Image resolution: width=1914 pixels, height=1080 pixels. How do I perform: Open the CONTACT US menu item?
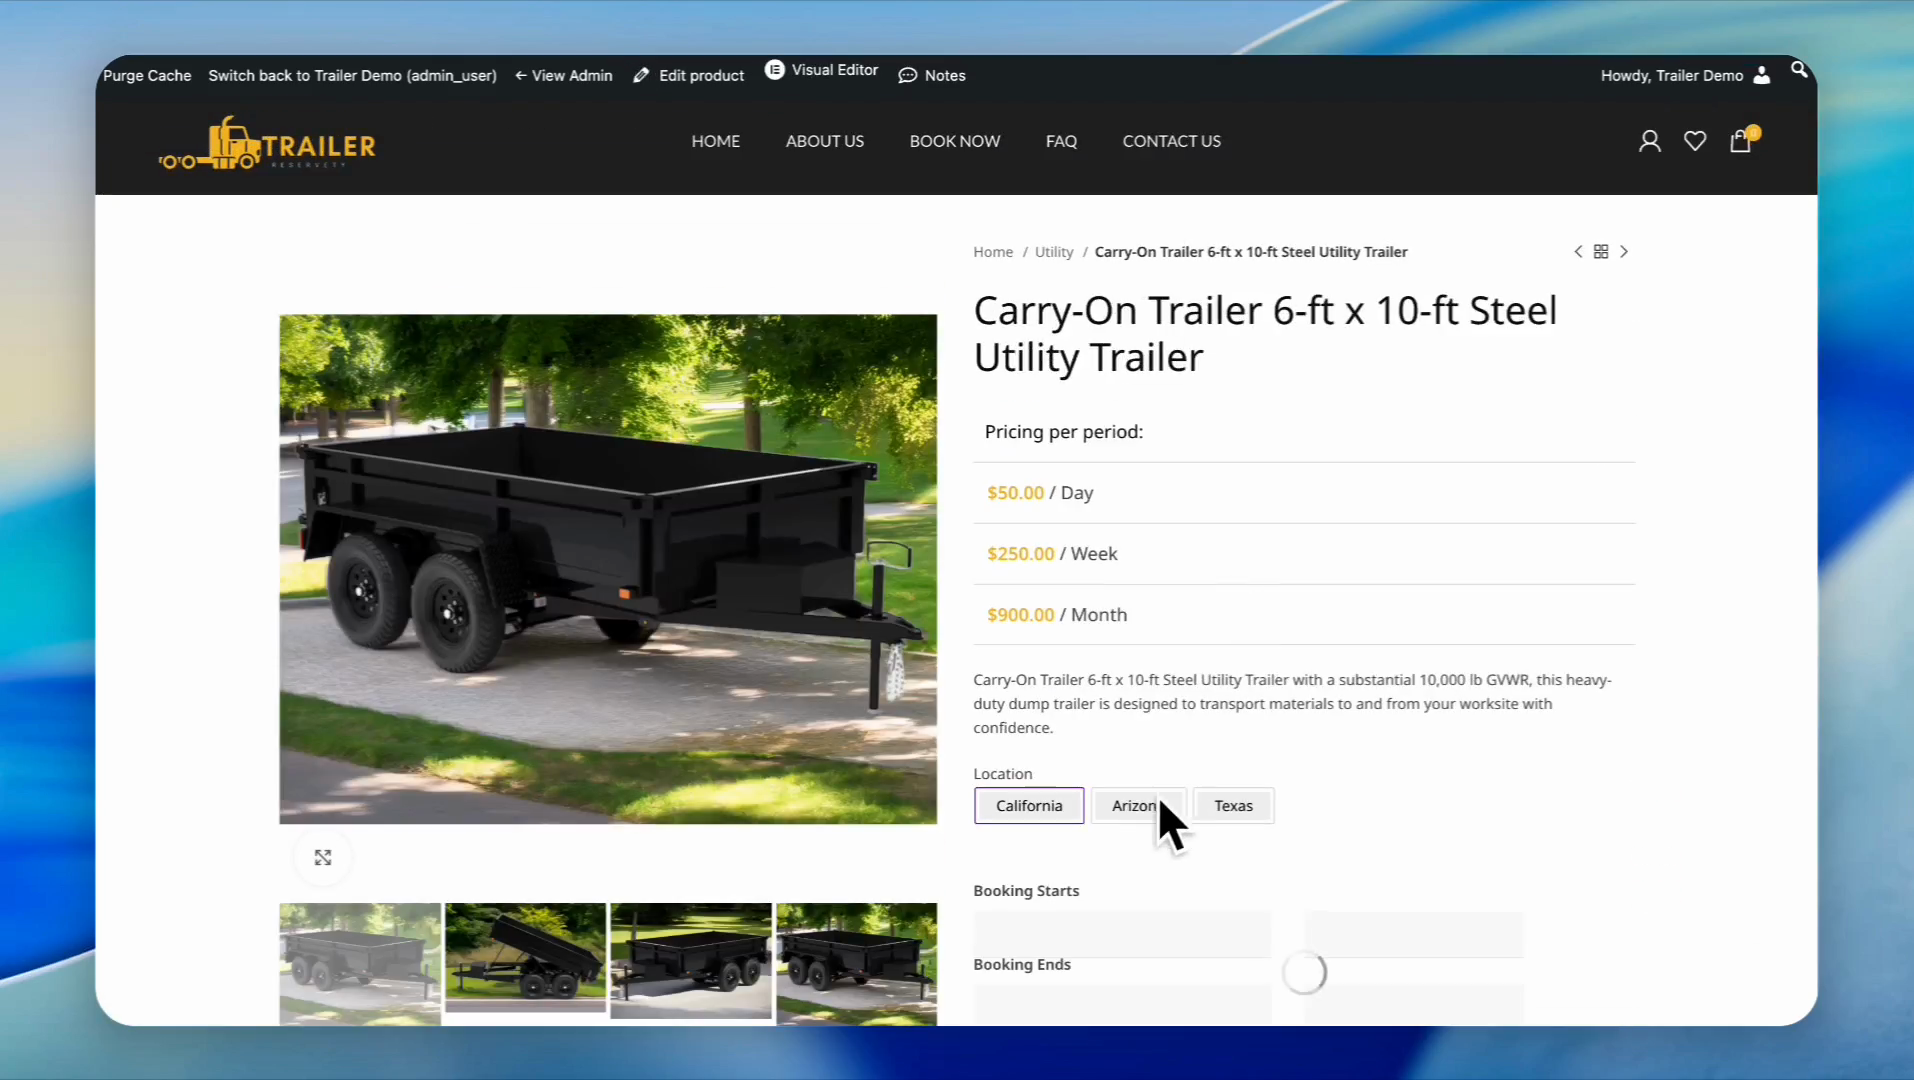(x=1172, y=141)
